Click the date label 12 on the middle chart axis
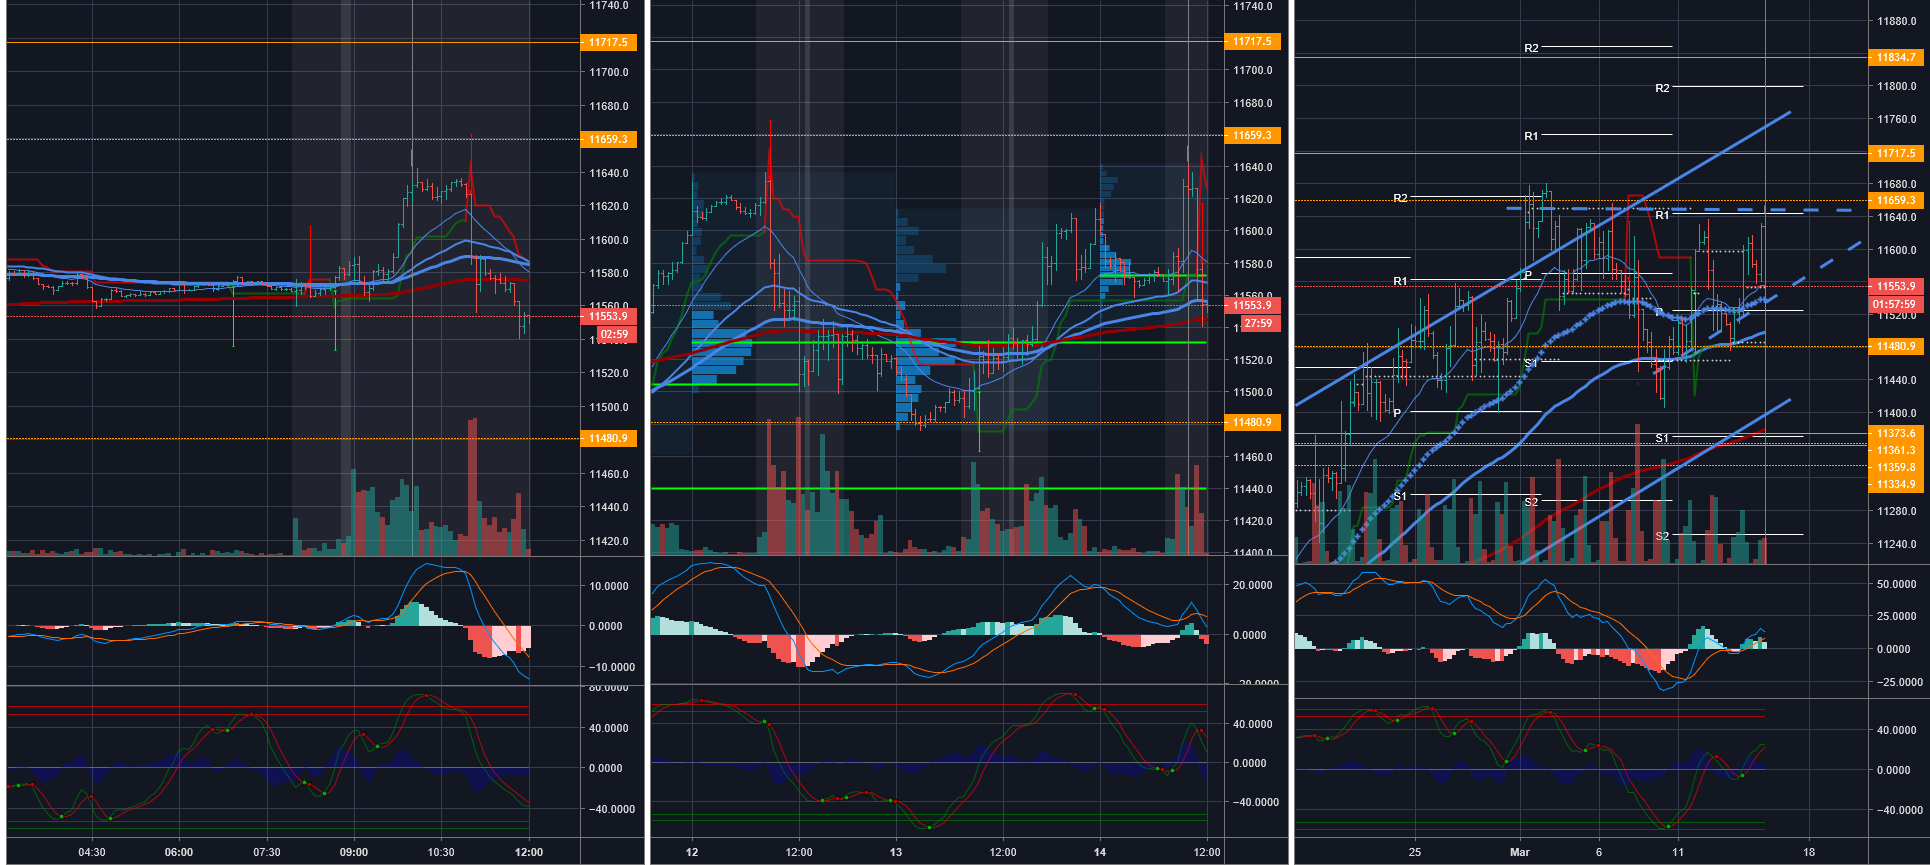This screenshot has height=865, width=1930. [x=692, y=852]
